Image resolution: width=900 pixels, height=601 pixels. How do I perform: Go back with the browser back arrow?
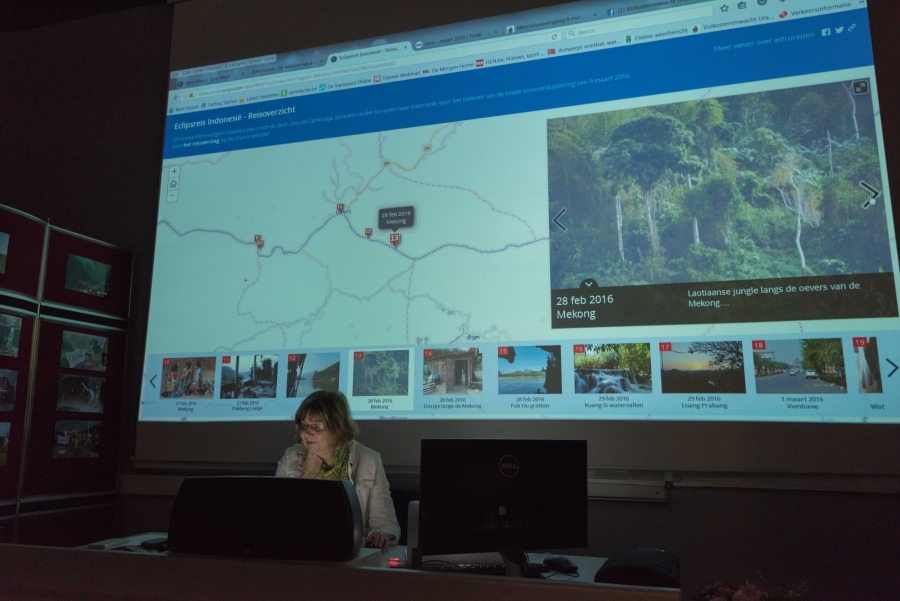point(177,97)
